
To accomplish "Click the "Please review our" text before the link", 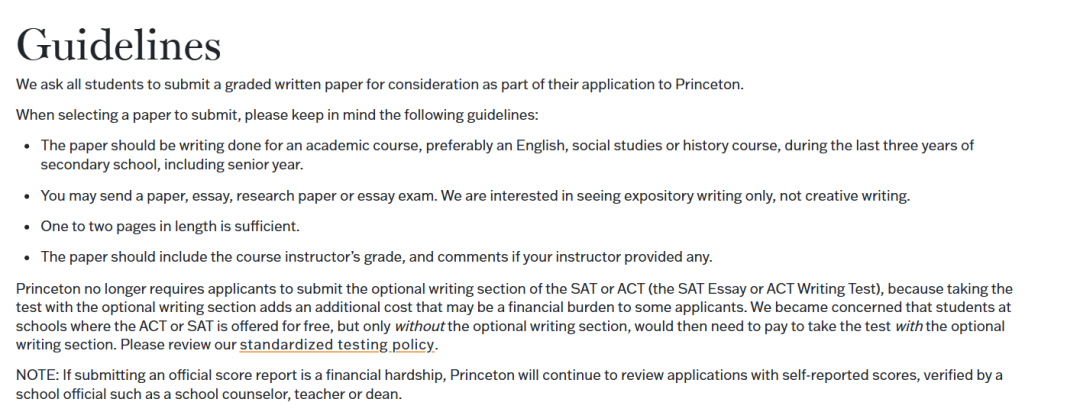I will [x=178, y=344].
